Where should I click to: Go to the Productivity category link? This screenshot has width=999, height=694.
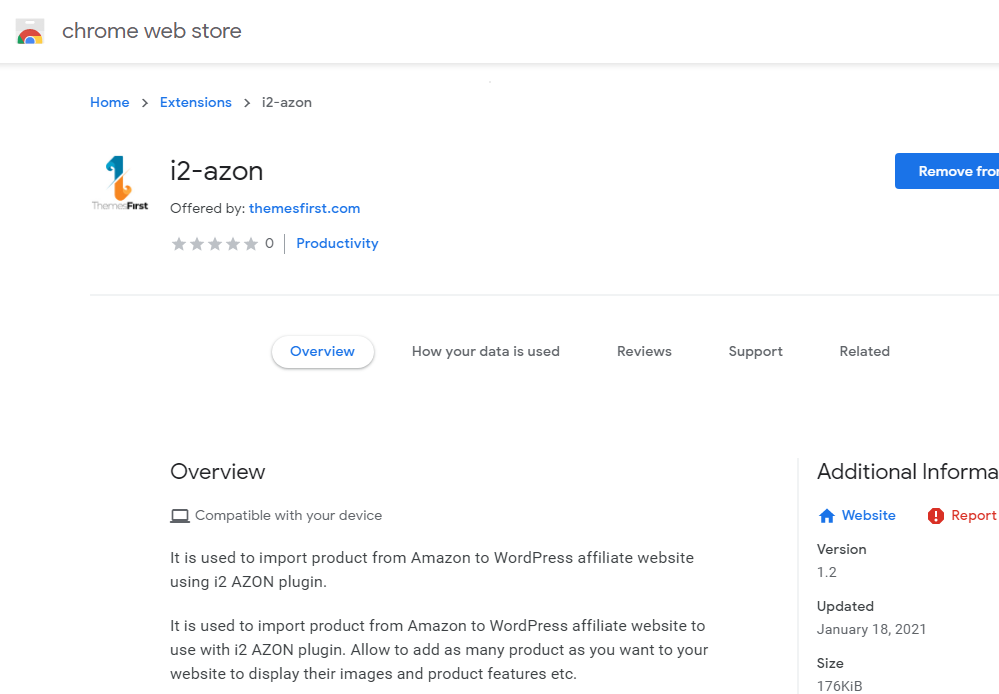(337, 244)
